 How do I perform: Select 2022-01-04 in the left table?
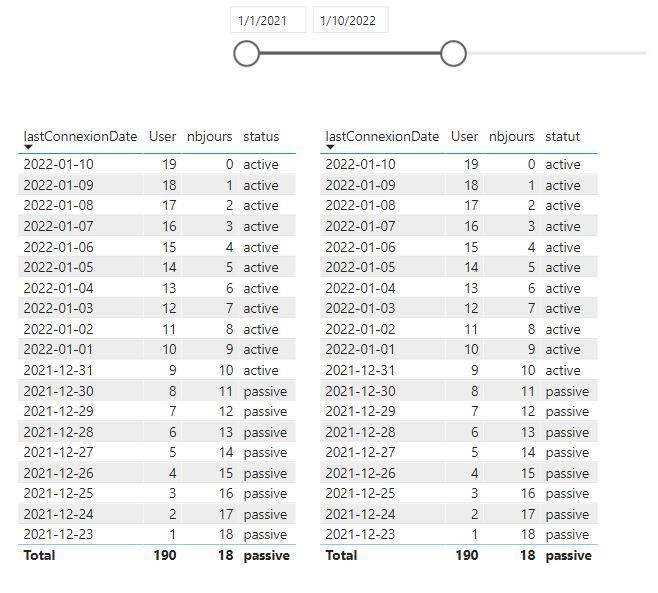[x=58, y=288]
